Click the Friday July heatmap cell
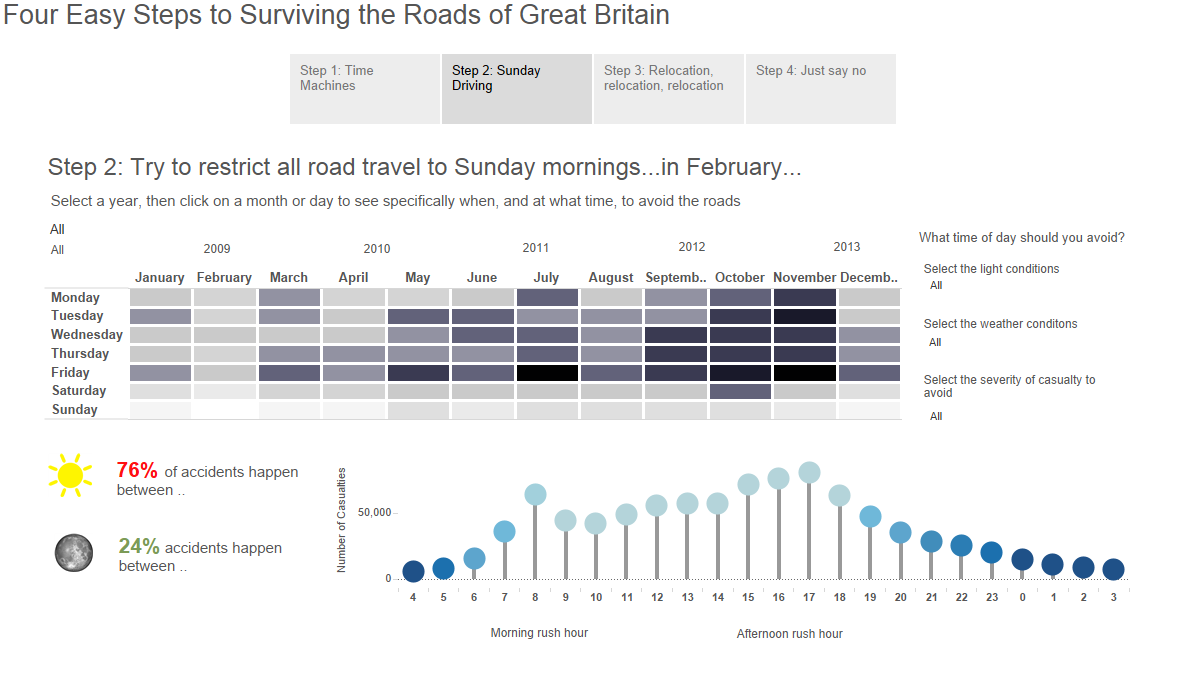The width and height of the screenshot is (1184, 684). [547, 372]
